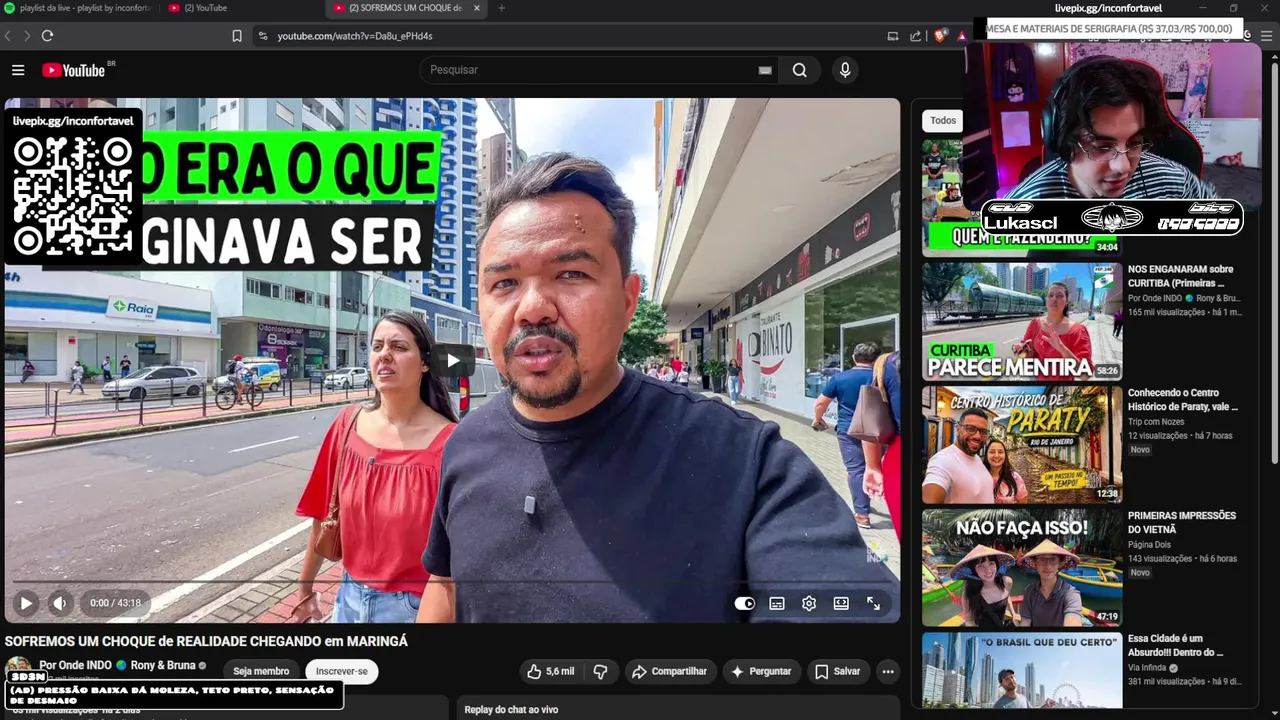Open the CURITIBA PARECE MENTIRA thumbnail
Screen dimensions: 1280x720
tap(1022, 321)
